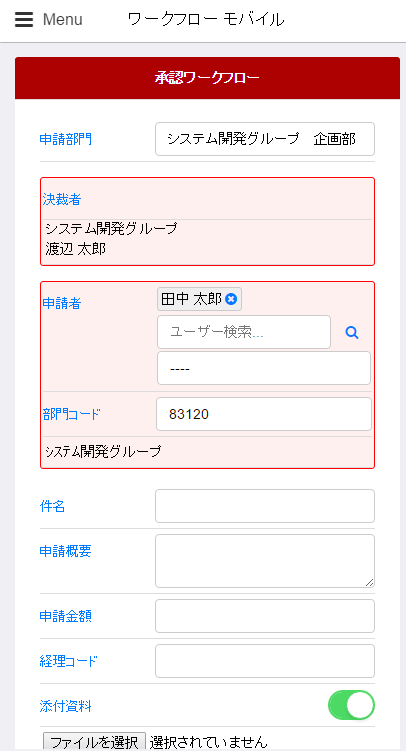The width and height of the screenshot is (406, 751).
Task: Remove 田中 太郎 applicant tag
Action: click(231, 299)
